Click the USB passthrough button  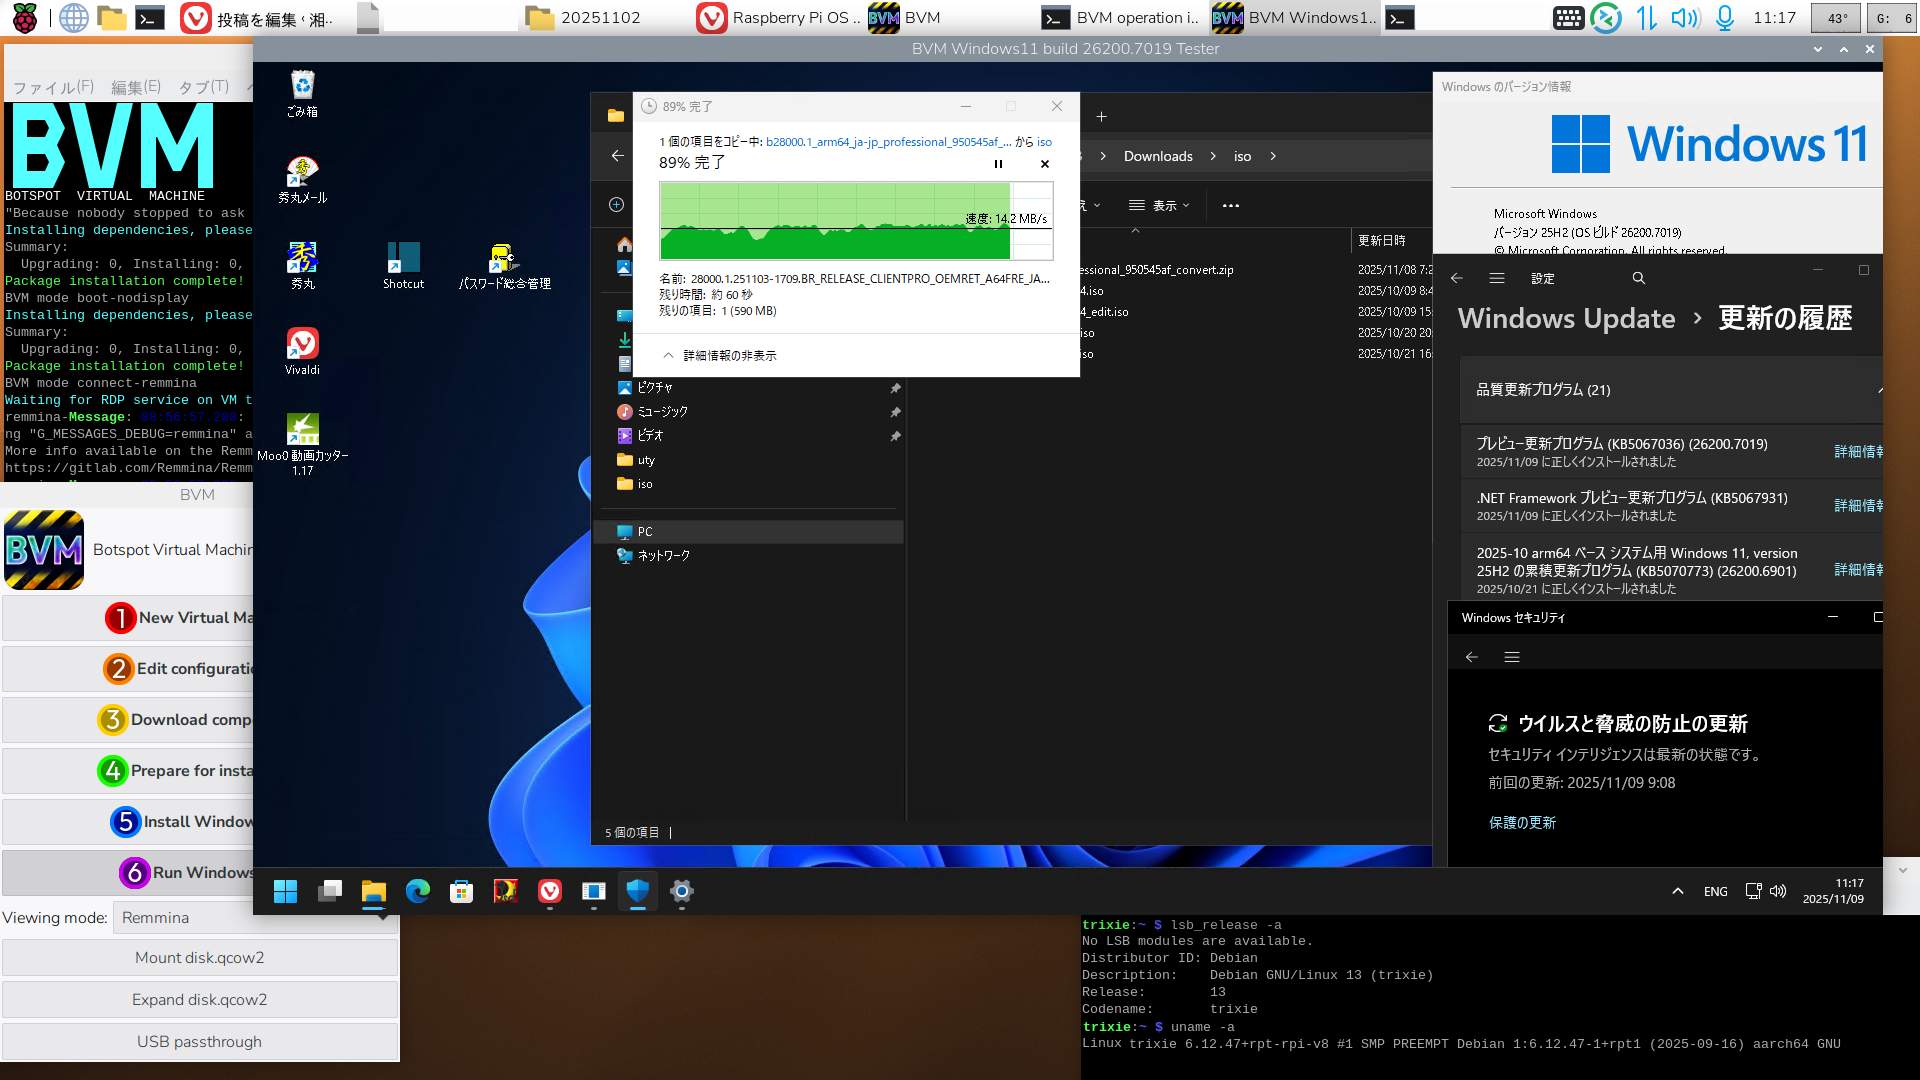[x=199, y=1041]
